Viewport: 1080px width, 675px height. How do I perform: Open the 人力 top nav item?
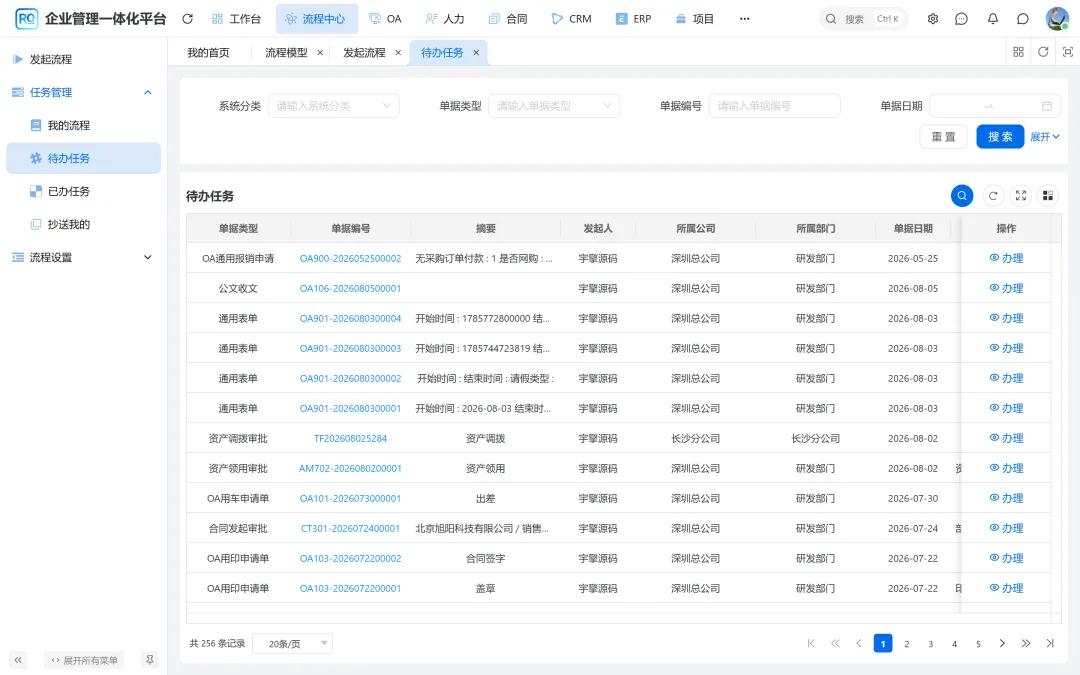(x=445, y=19)
